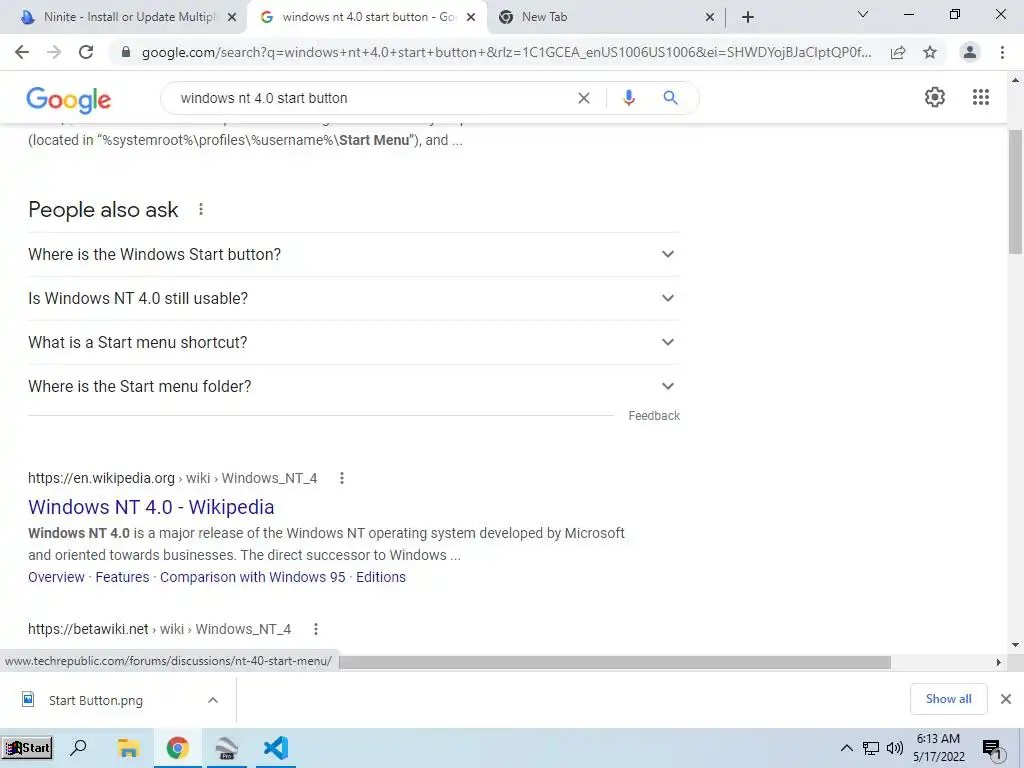Image resolution: width=1024 pixels, height=768 pixels.
Task: Go back to the previous page
Action: pos(22,52)
